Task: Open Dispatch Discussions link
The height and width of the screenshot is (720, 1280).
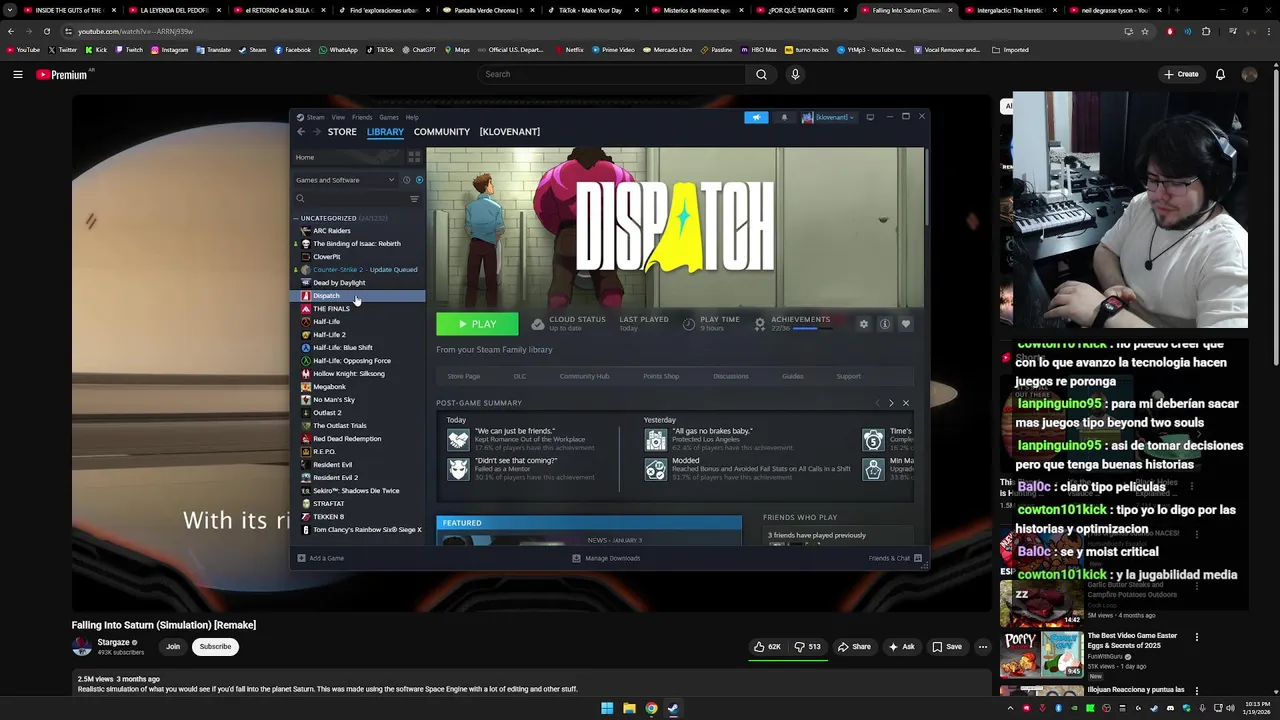Action: click(x=731, y=376)
